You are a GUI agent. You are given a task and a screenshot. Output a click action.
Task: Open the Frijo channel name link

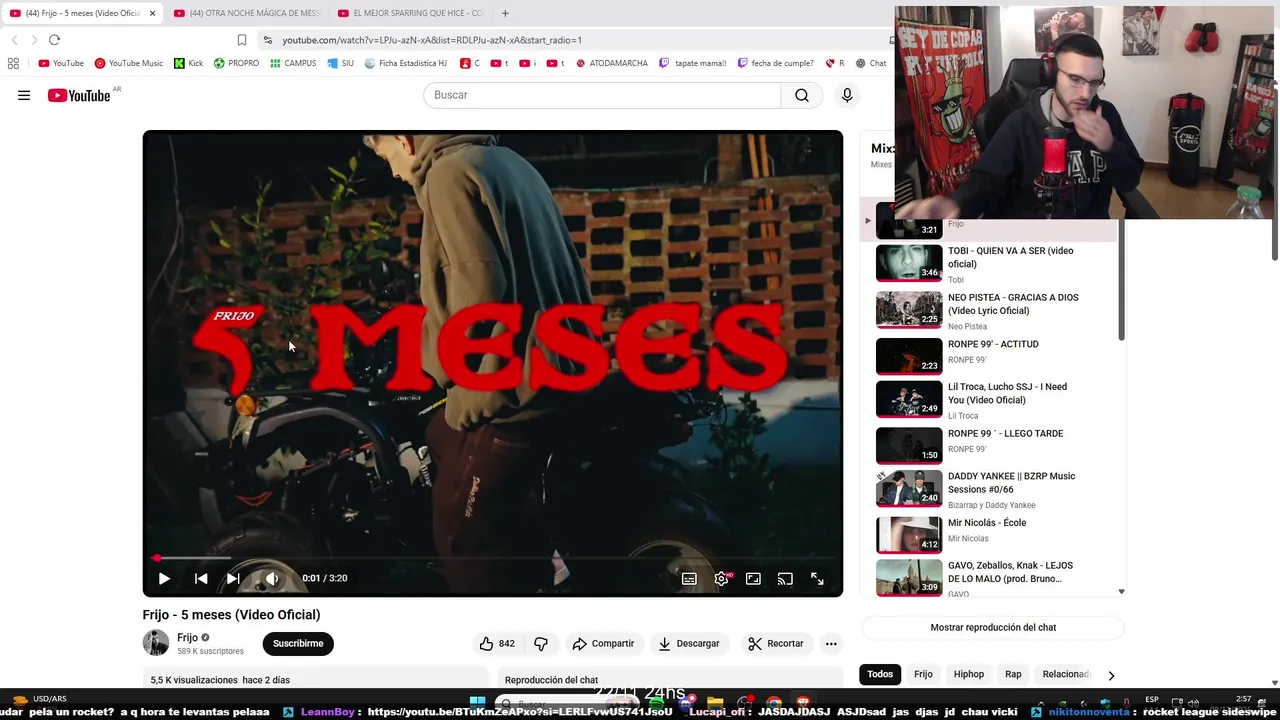187,637
